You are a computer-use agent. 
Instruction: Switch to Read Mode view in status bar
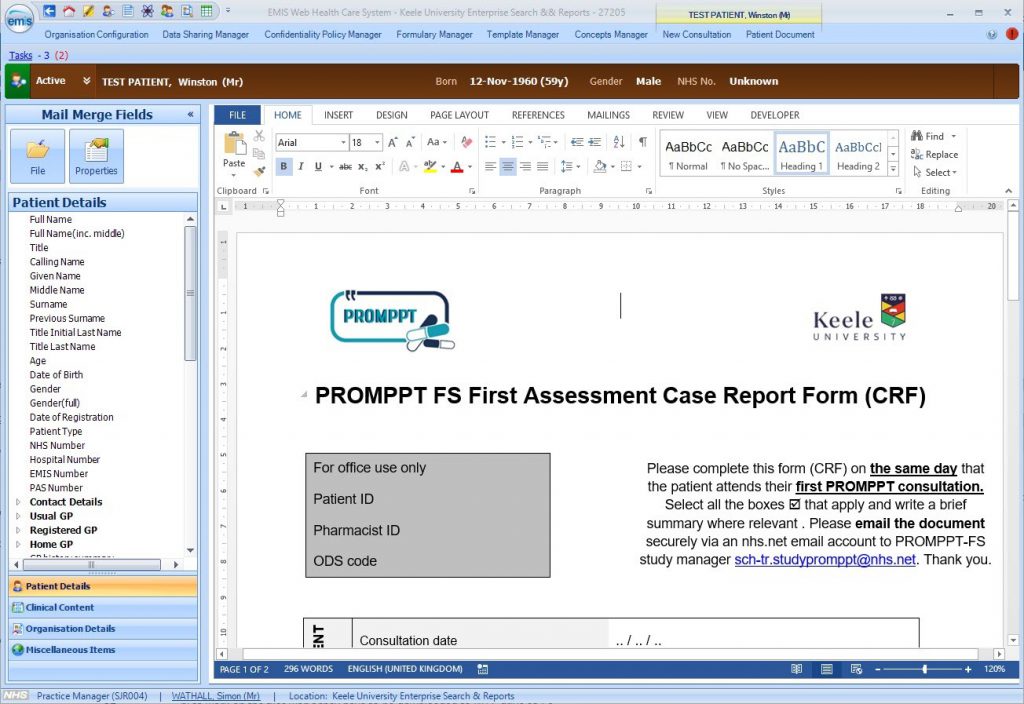[x=796, y=669]
